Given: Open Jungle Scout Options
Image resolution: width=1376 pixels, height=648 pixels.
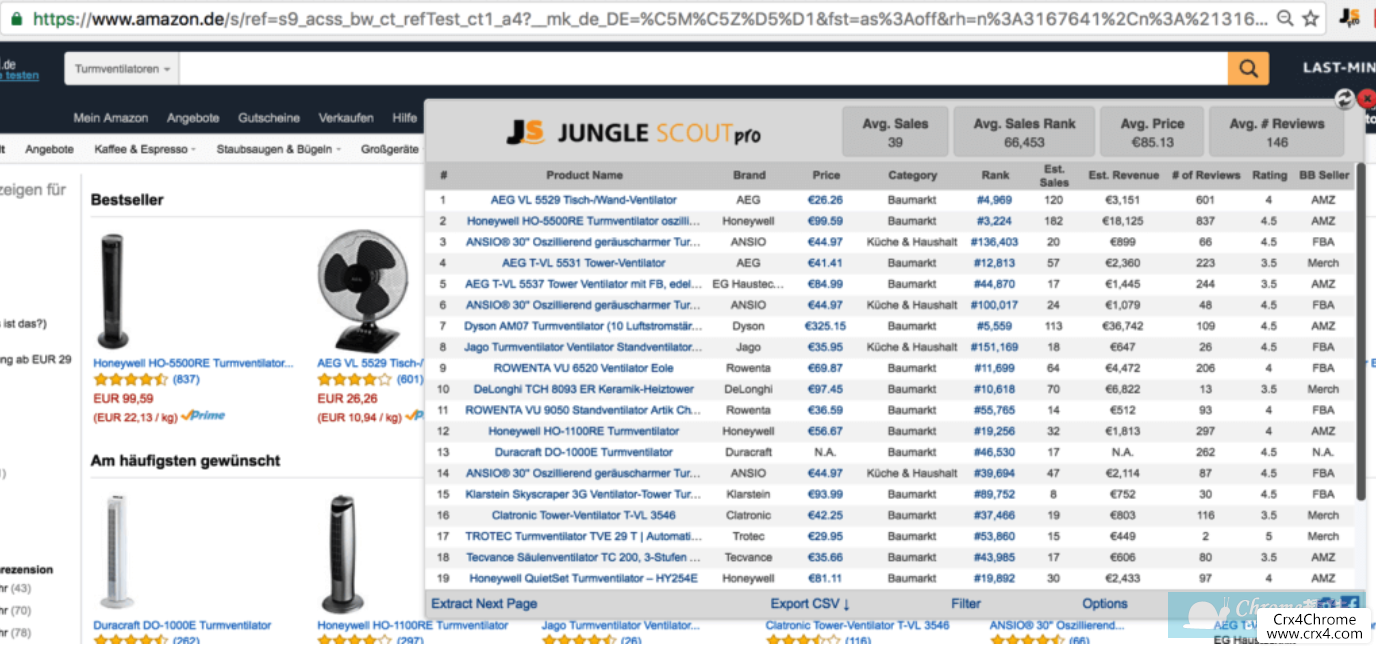Looking at the screenshot, I should pos(1105,604).
